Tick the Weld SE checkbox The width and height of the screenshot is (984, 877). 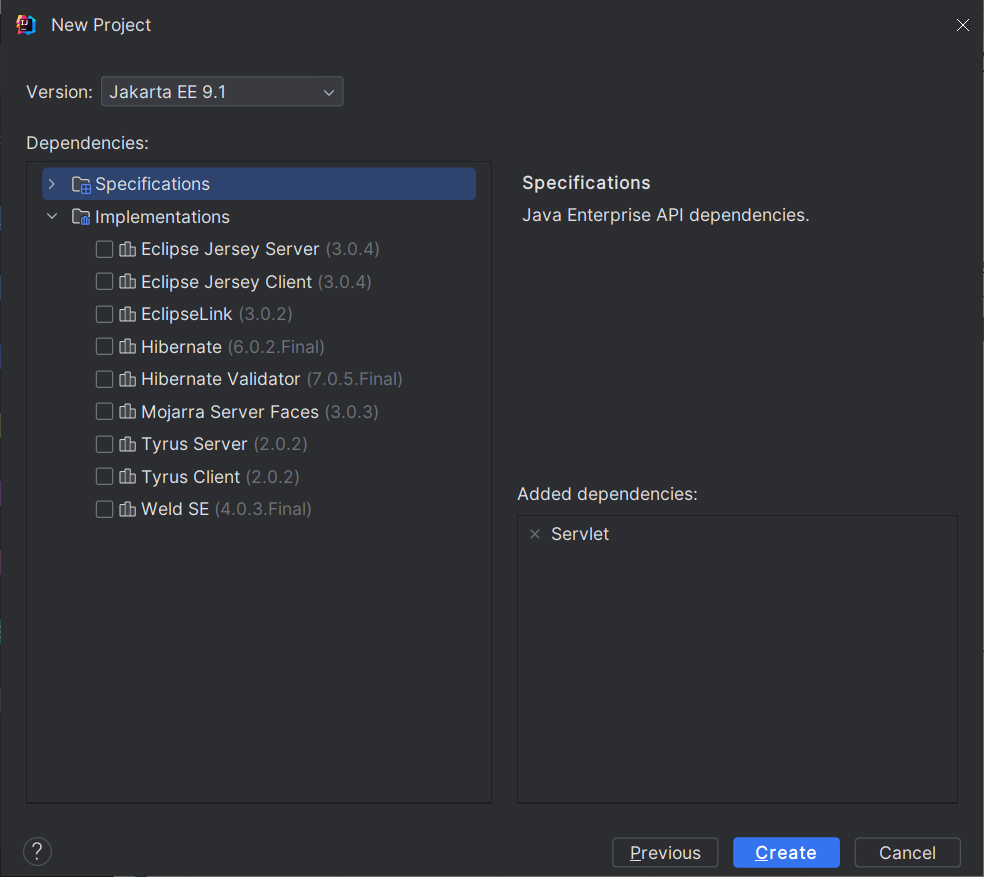[x=104, y=509]
